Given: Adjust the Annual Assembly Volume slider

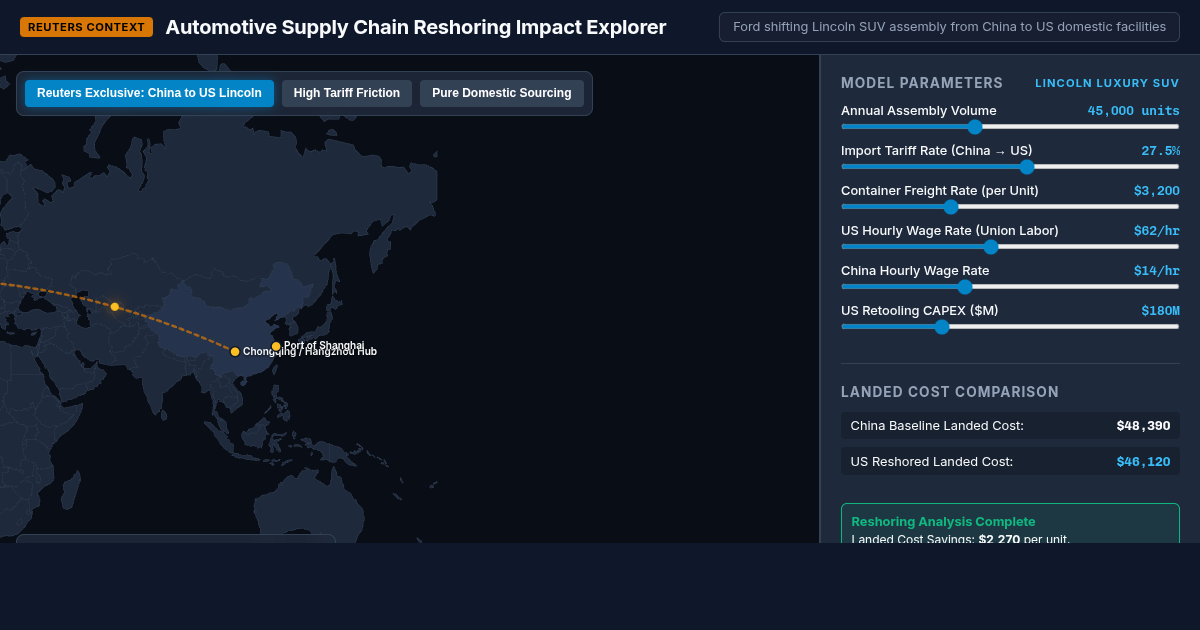Looking at the screenshot, I should click(x=1010, y=126).
